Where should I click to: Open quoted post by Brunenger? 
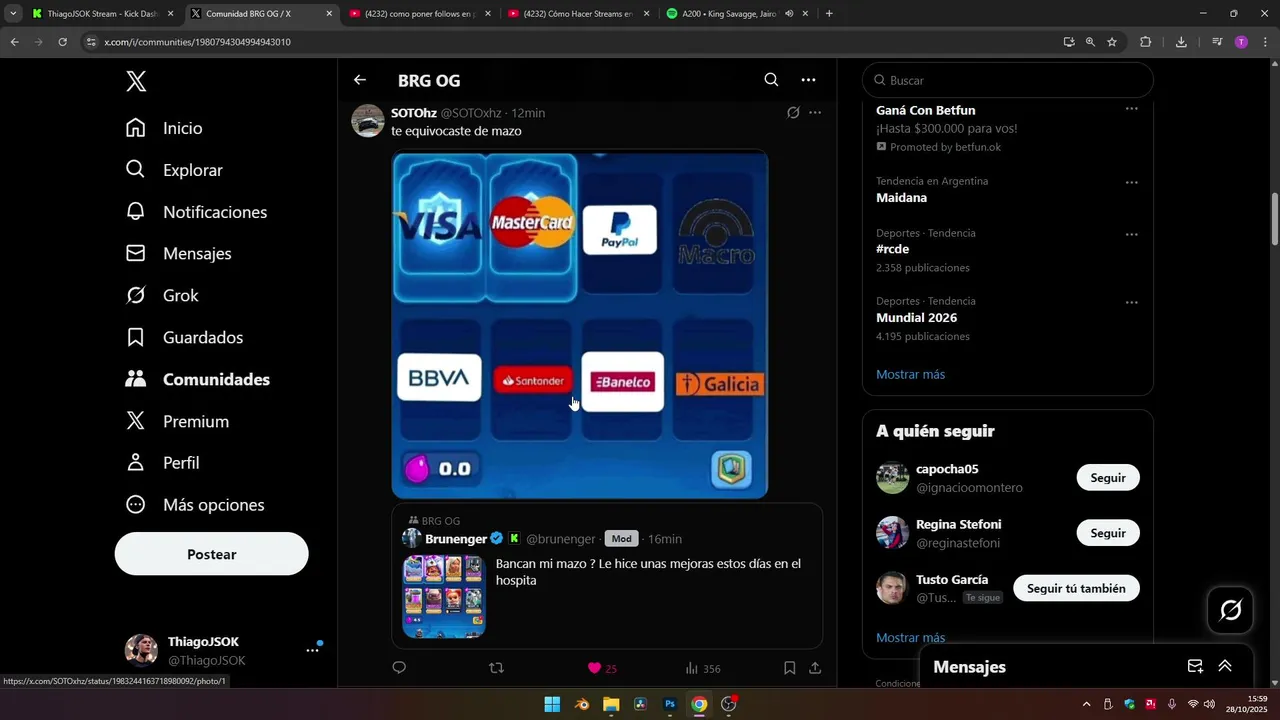[607, 577]
